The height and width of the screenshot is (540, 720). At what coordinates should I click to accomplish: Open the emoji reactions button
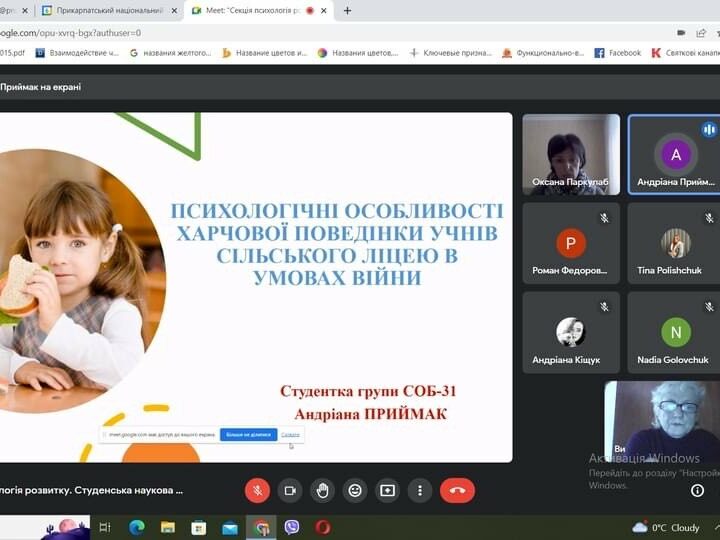click(x=354, y=490)
